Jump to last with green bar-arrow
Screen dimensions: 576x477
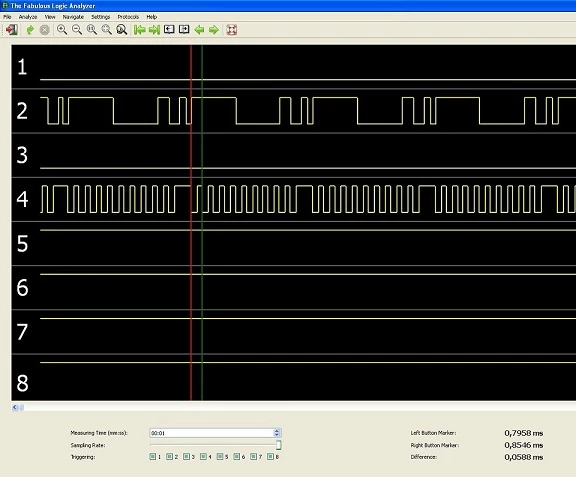point(154,30)
